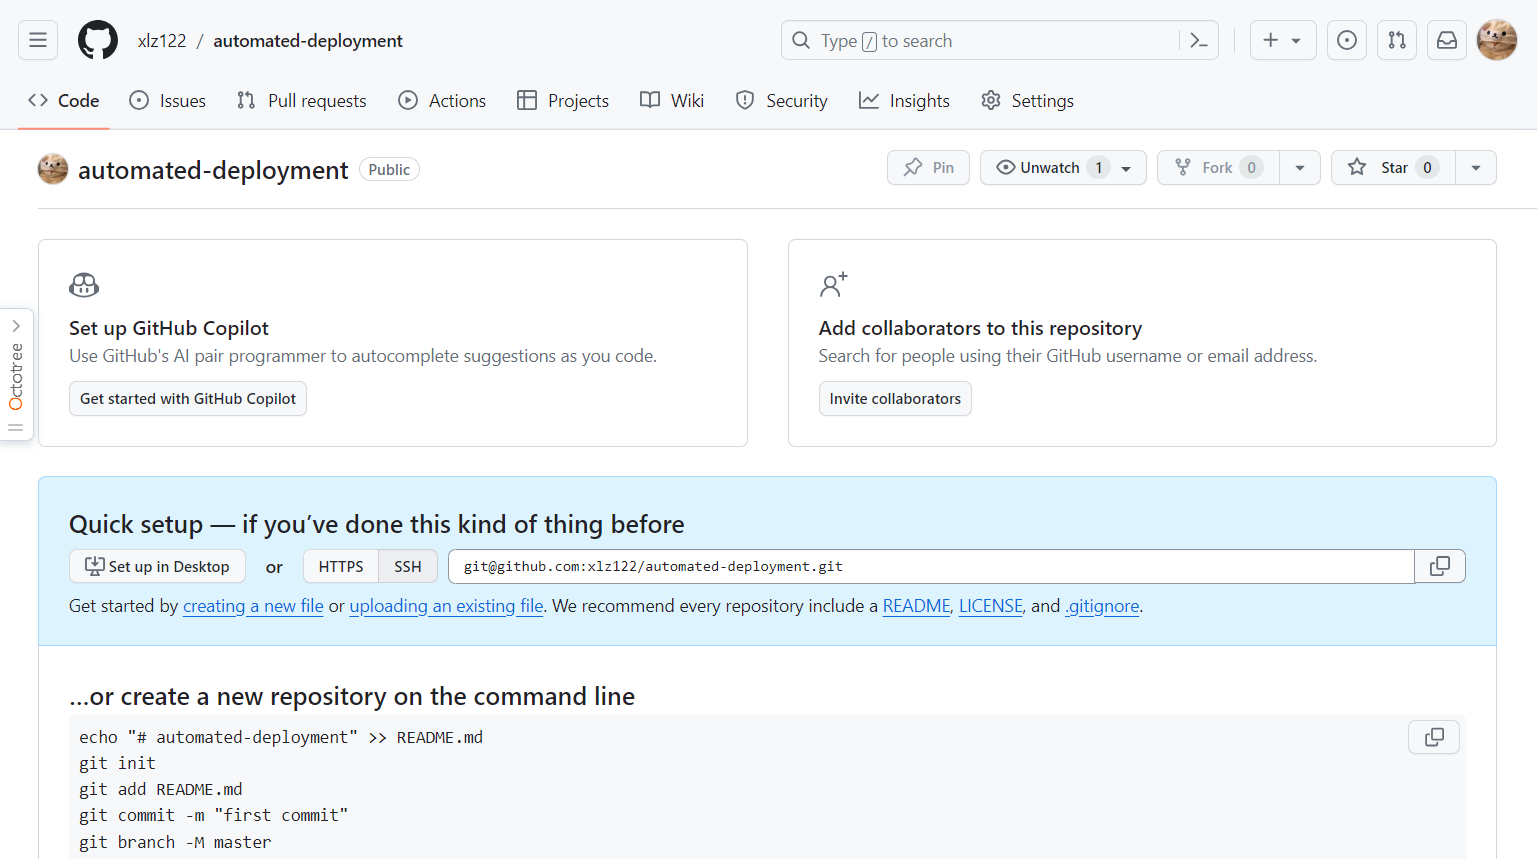
Task: Switch to the Issues tab
Action: (167, 101)
